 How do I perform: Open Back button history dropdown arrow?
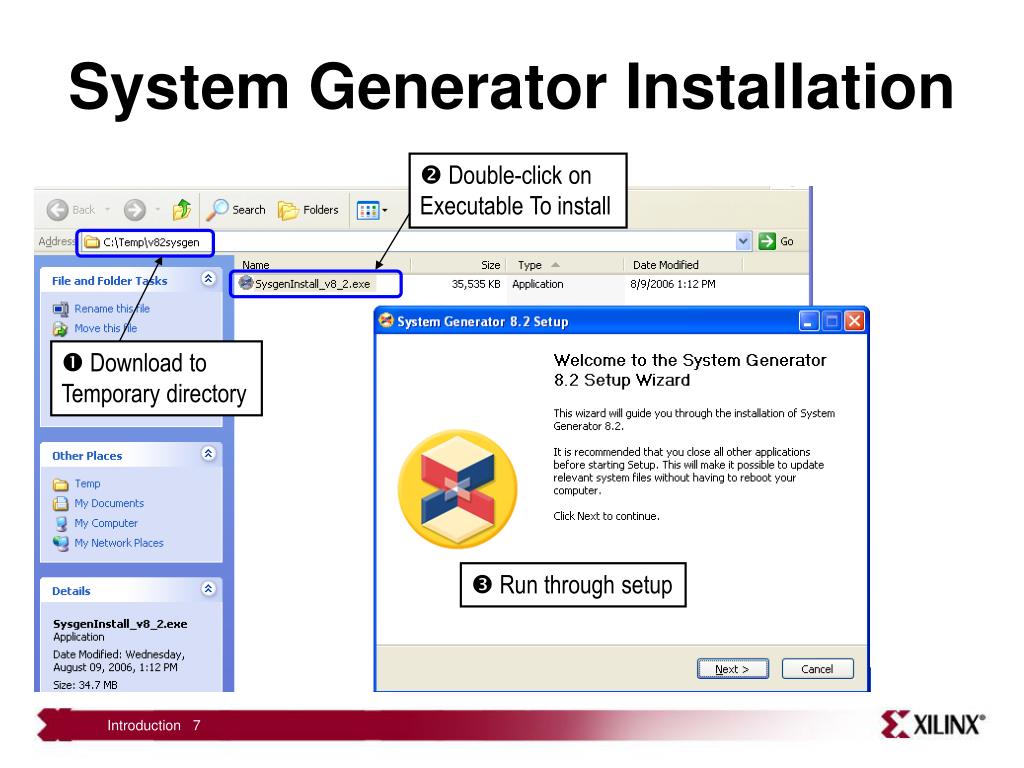tap(107, 210)
